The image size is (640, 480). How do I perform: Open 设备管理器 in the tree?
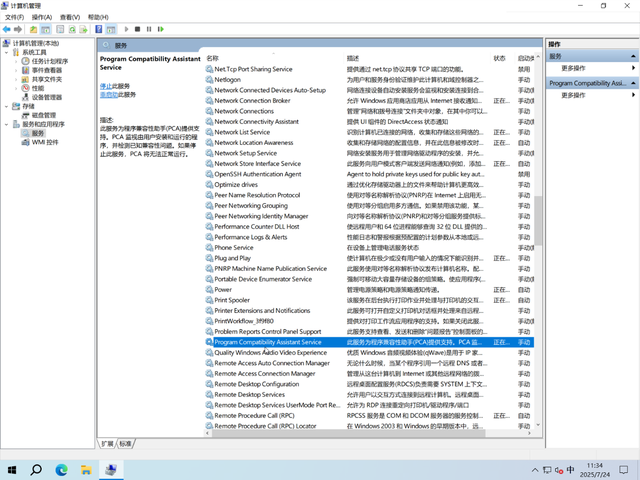47,97
